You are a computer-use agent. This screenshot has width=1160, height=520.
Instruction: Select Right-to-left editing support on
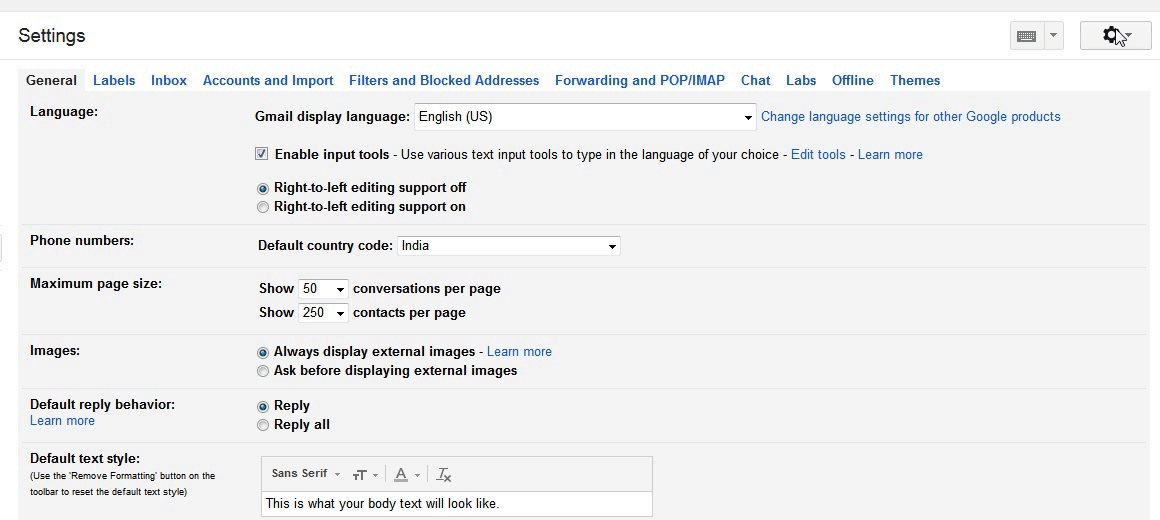[263, 207]
